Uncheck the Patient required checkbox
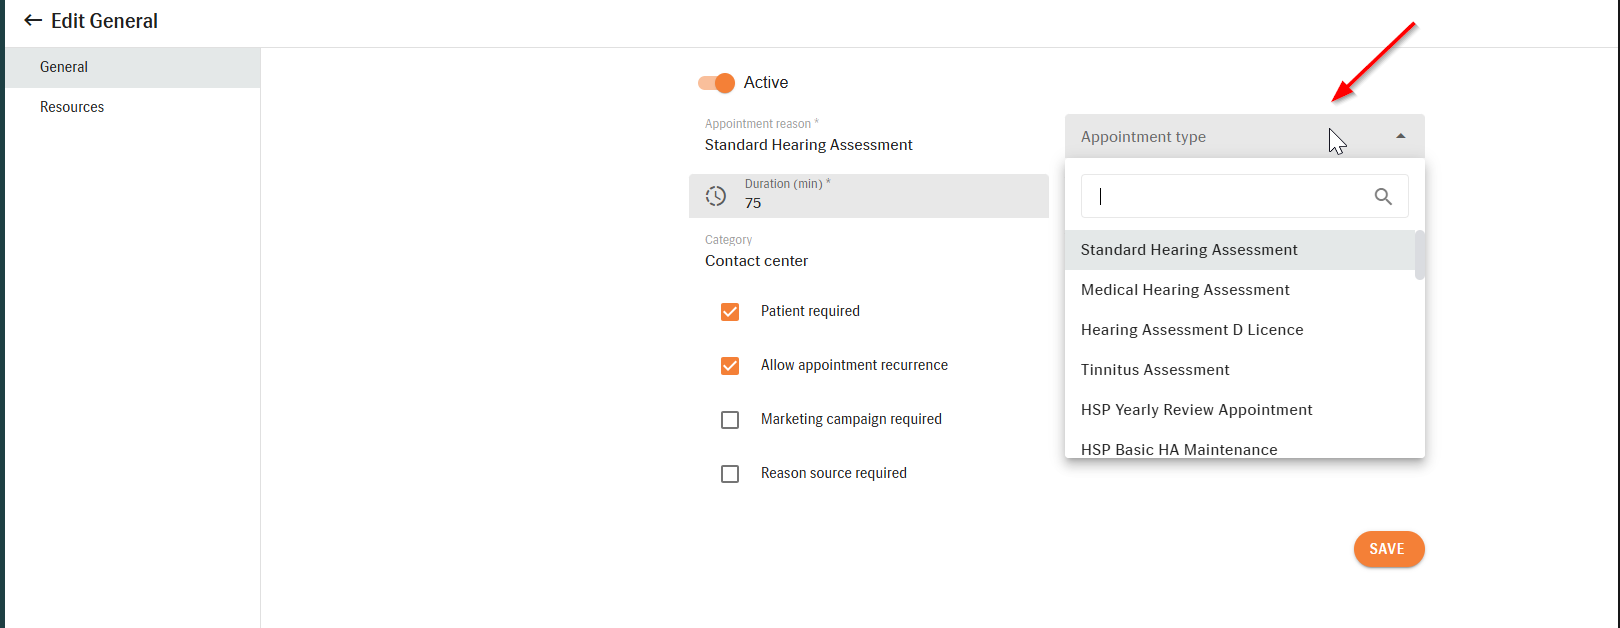The height and width of the screenshot is (628, 1620). point(730,312)
